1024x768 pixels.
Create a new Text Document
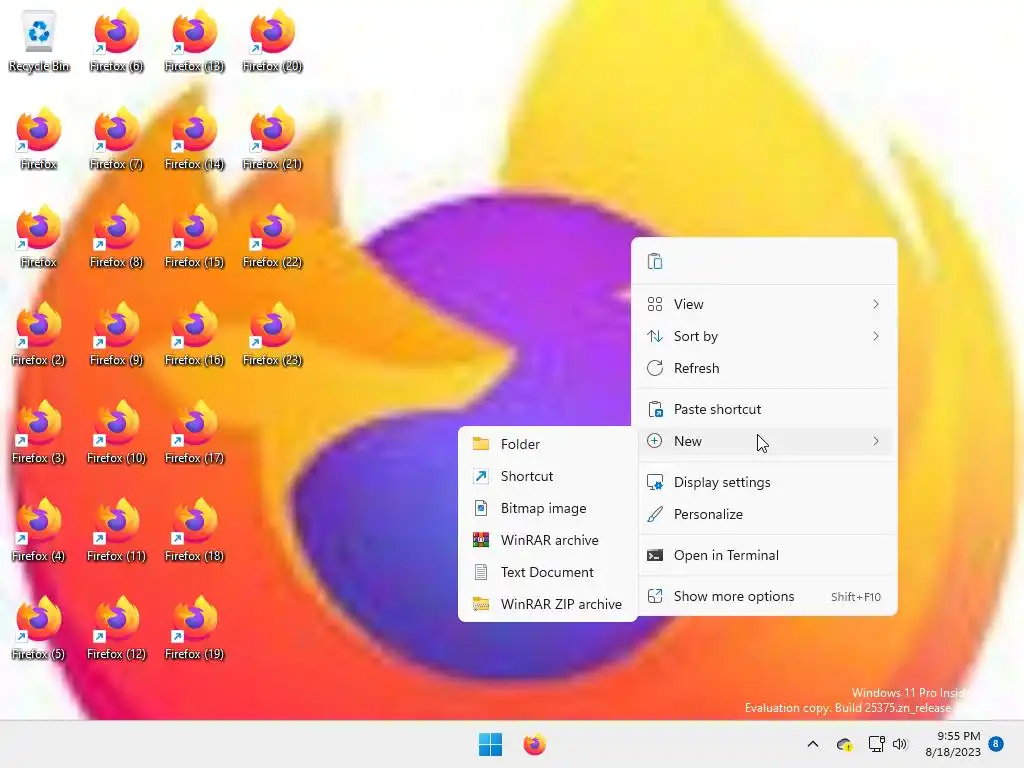tap(548, 572)
